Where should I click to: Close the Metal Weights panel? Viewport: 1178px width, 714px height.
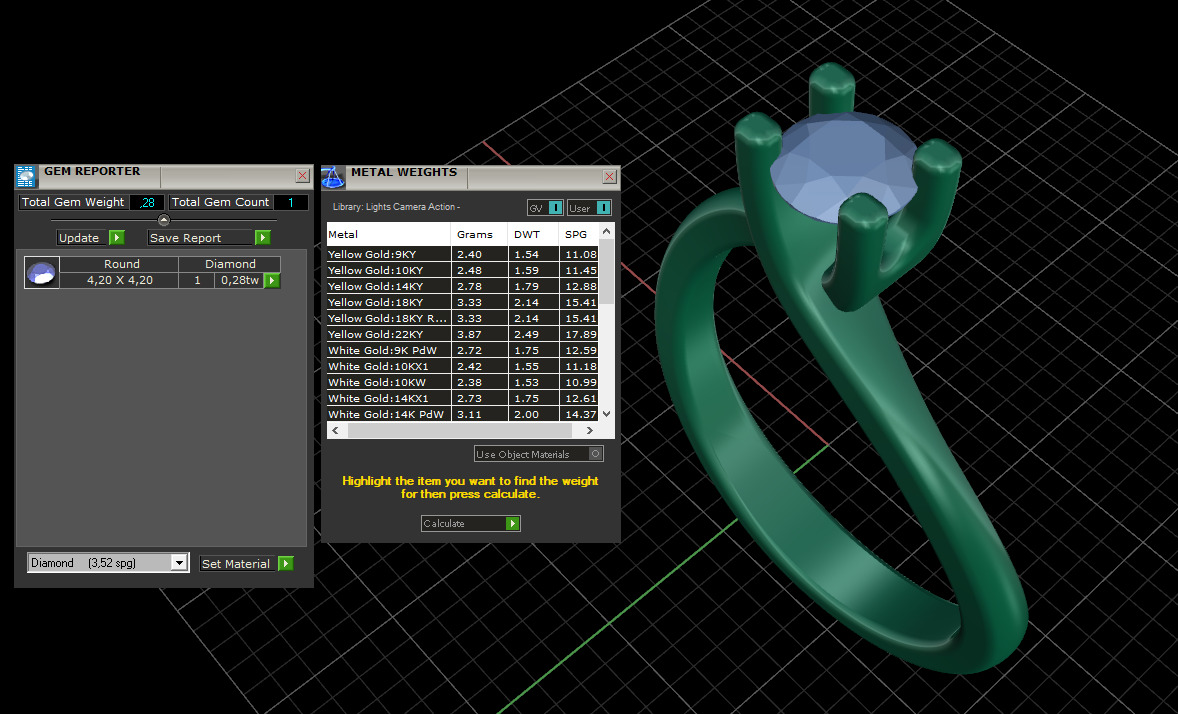coord(609,177)
